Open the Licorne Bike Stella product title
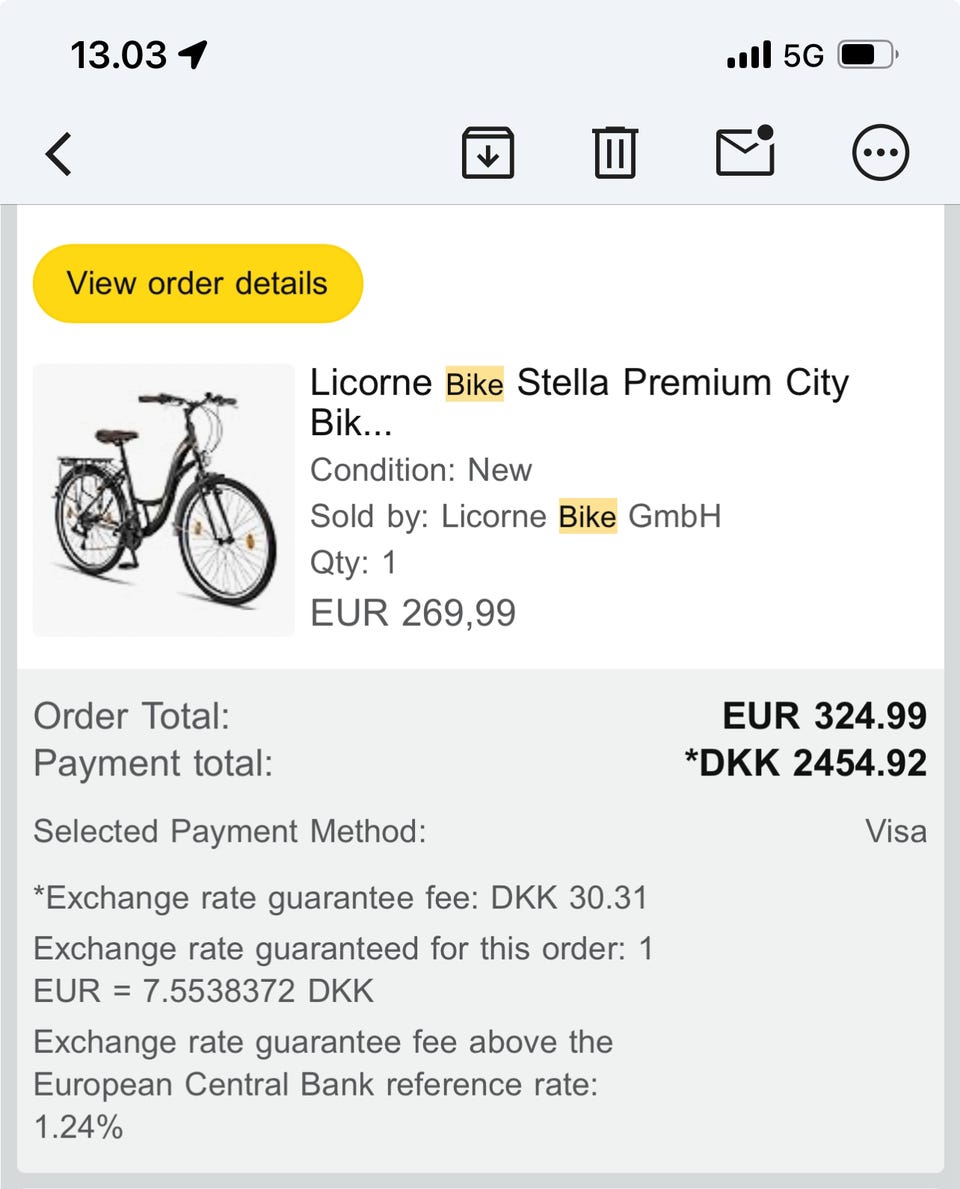 pos(579,401)
